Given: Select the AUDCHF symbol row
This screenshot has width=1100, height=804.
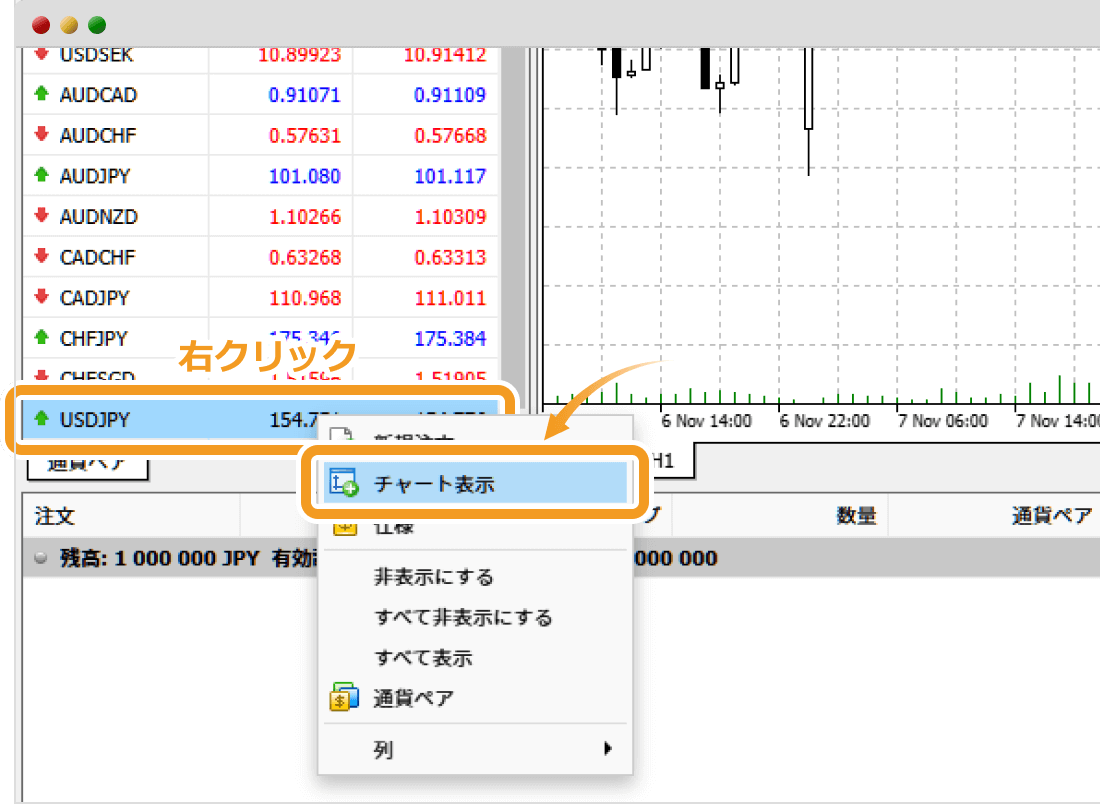Looking at the screenshot, I should [x=260, y=135].
